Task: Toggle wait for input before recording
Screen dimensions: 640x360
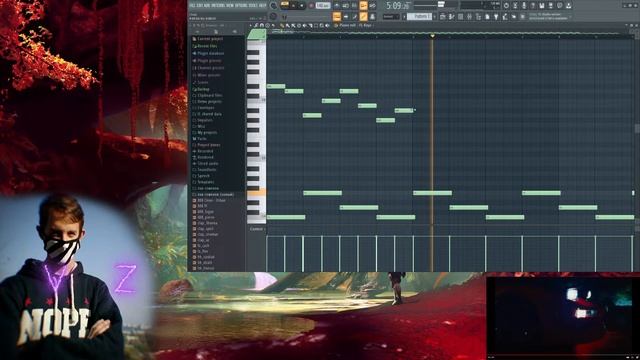Action: 345,5
